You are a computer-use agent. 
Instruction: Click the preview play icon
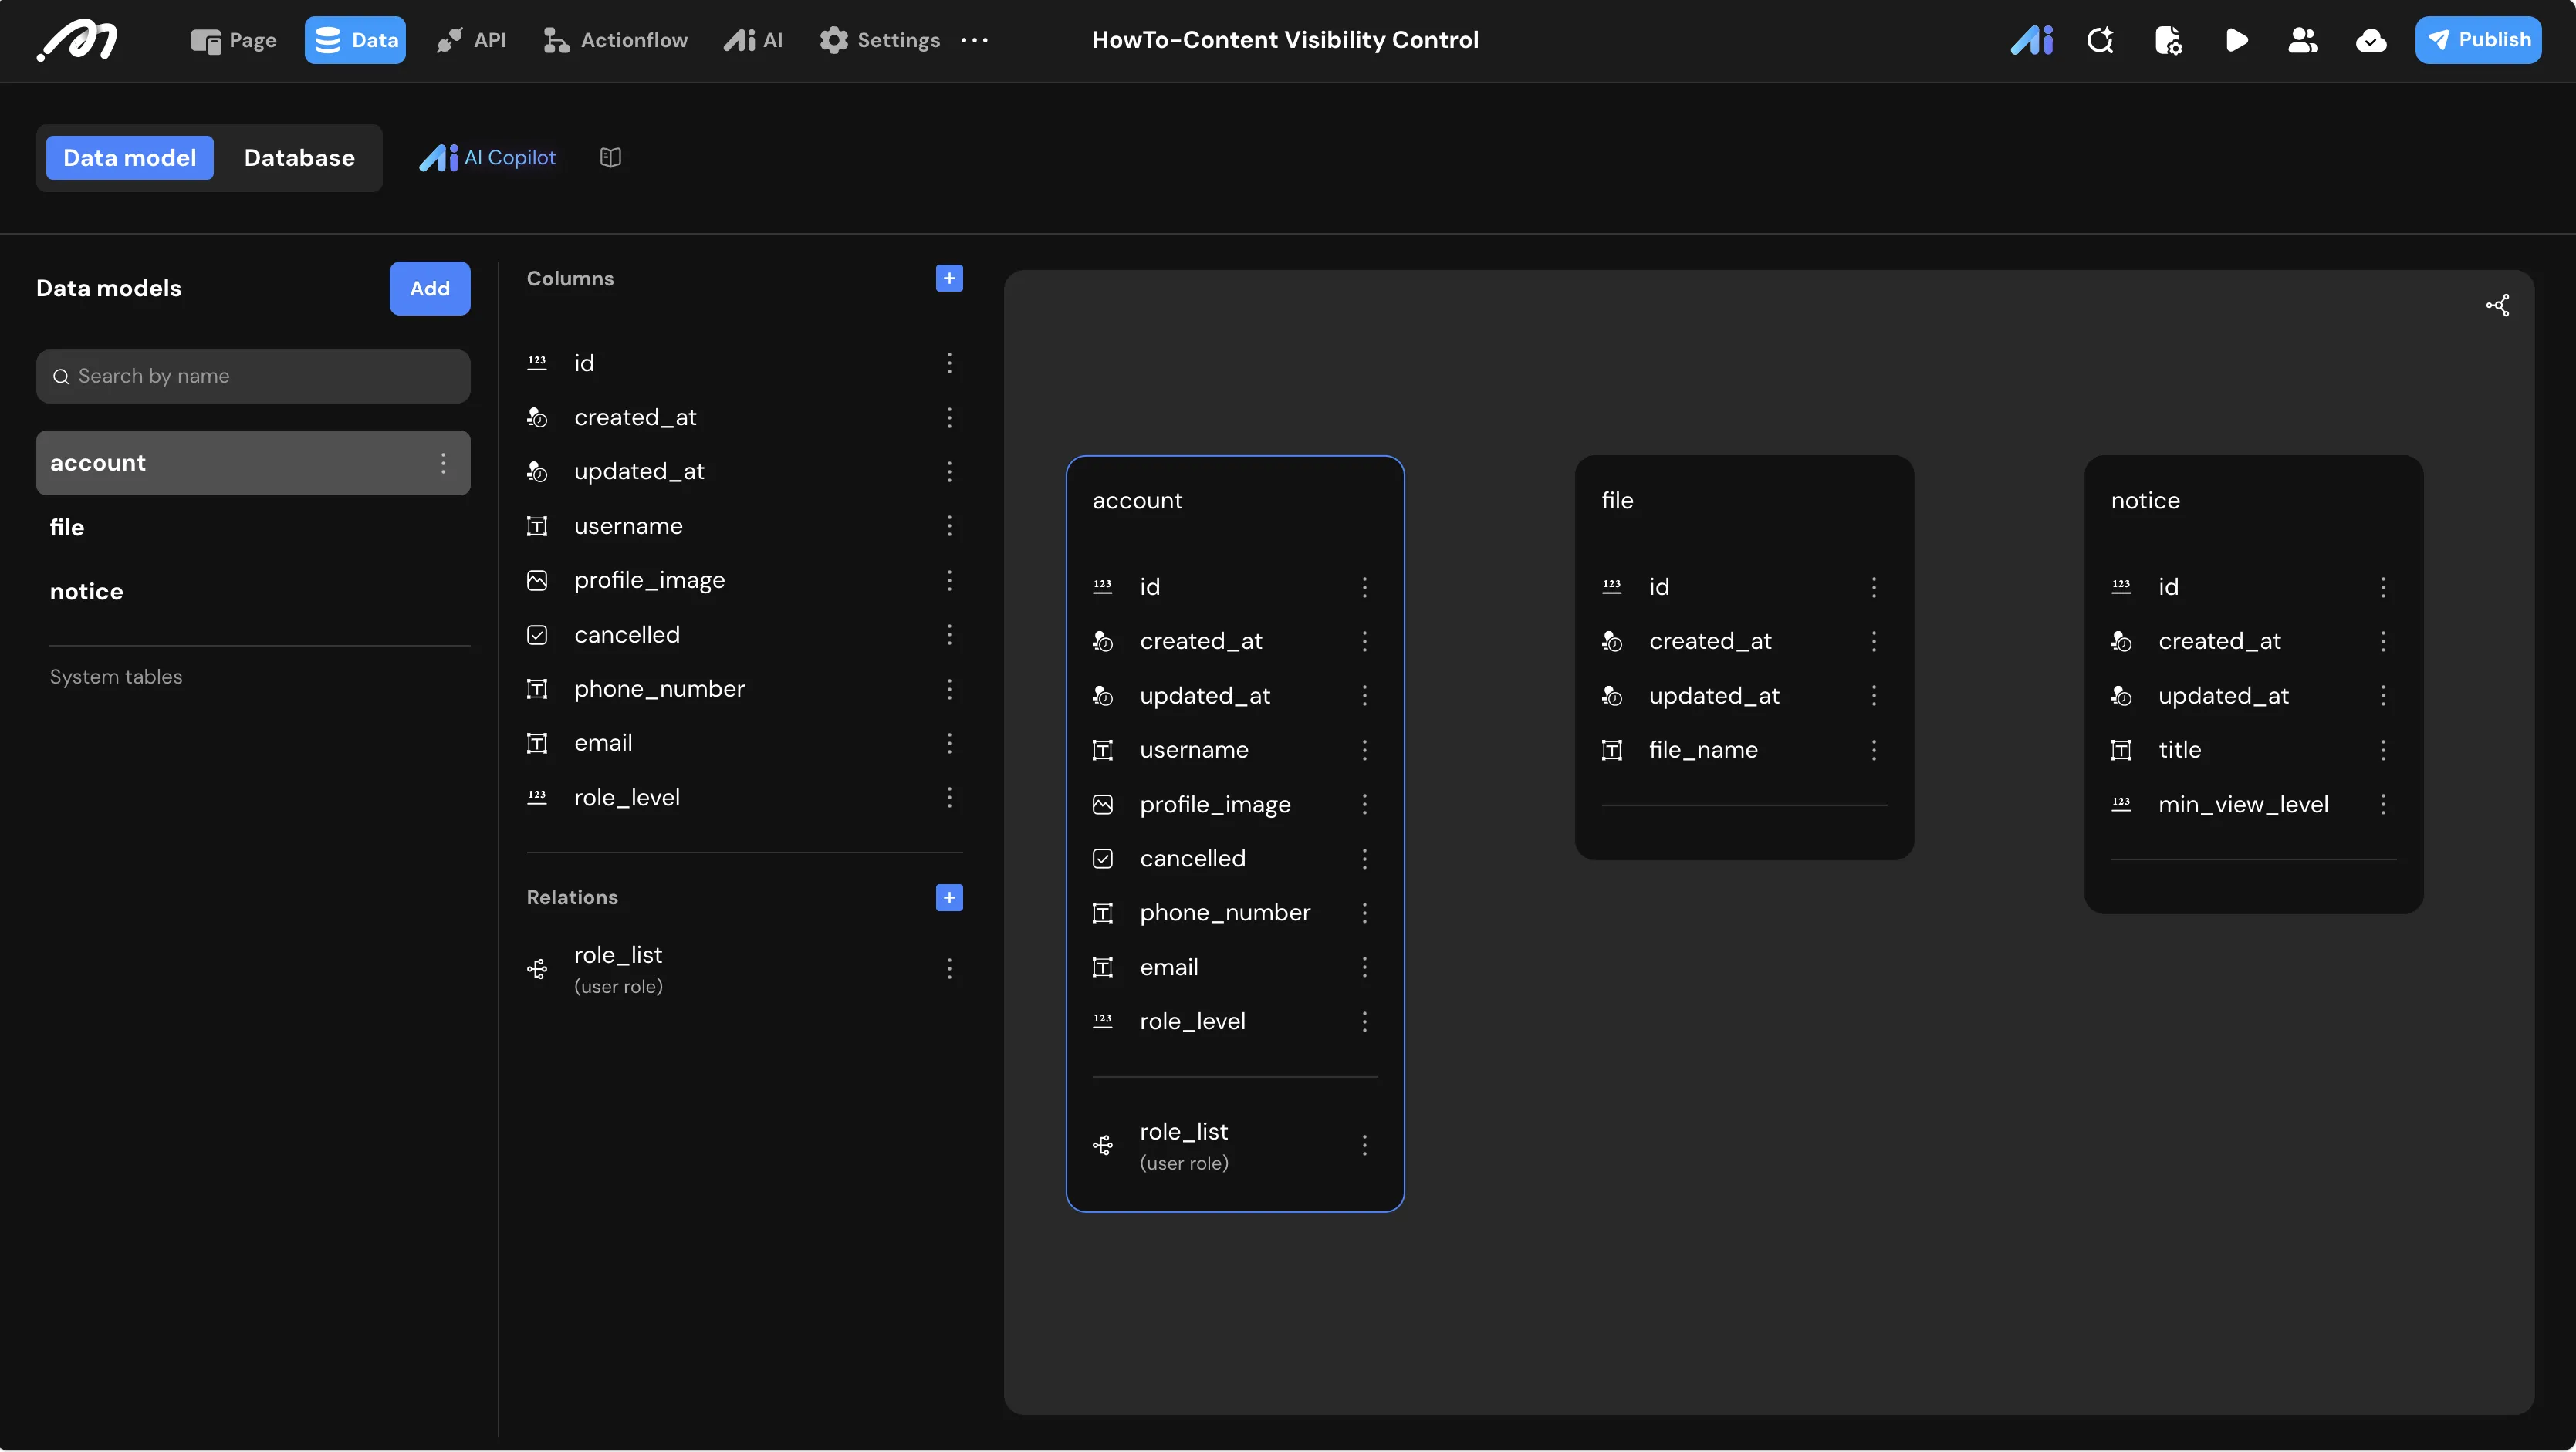tap(2237, 40)
